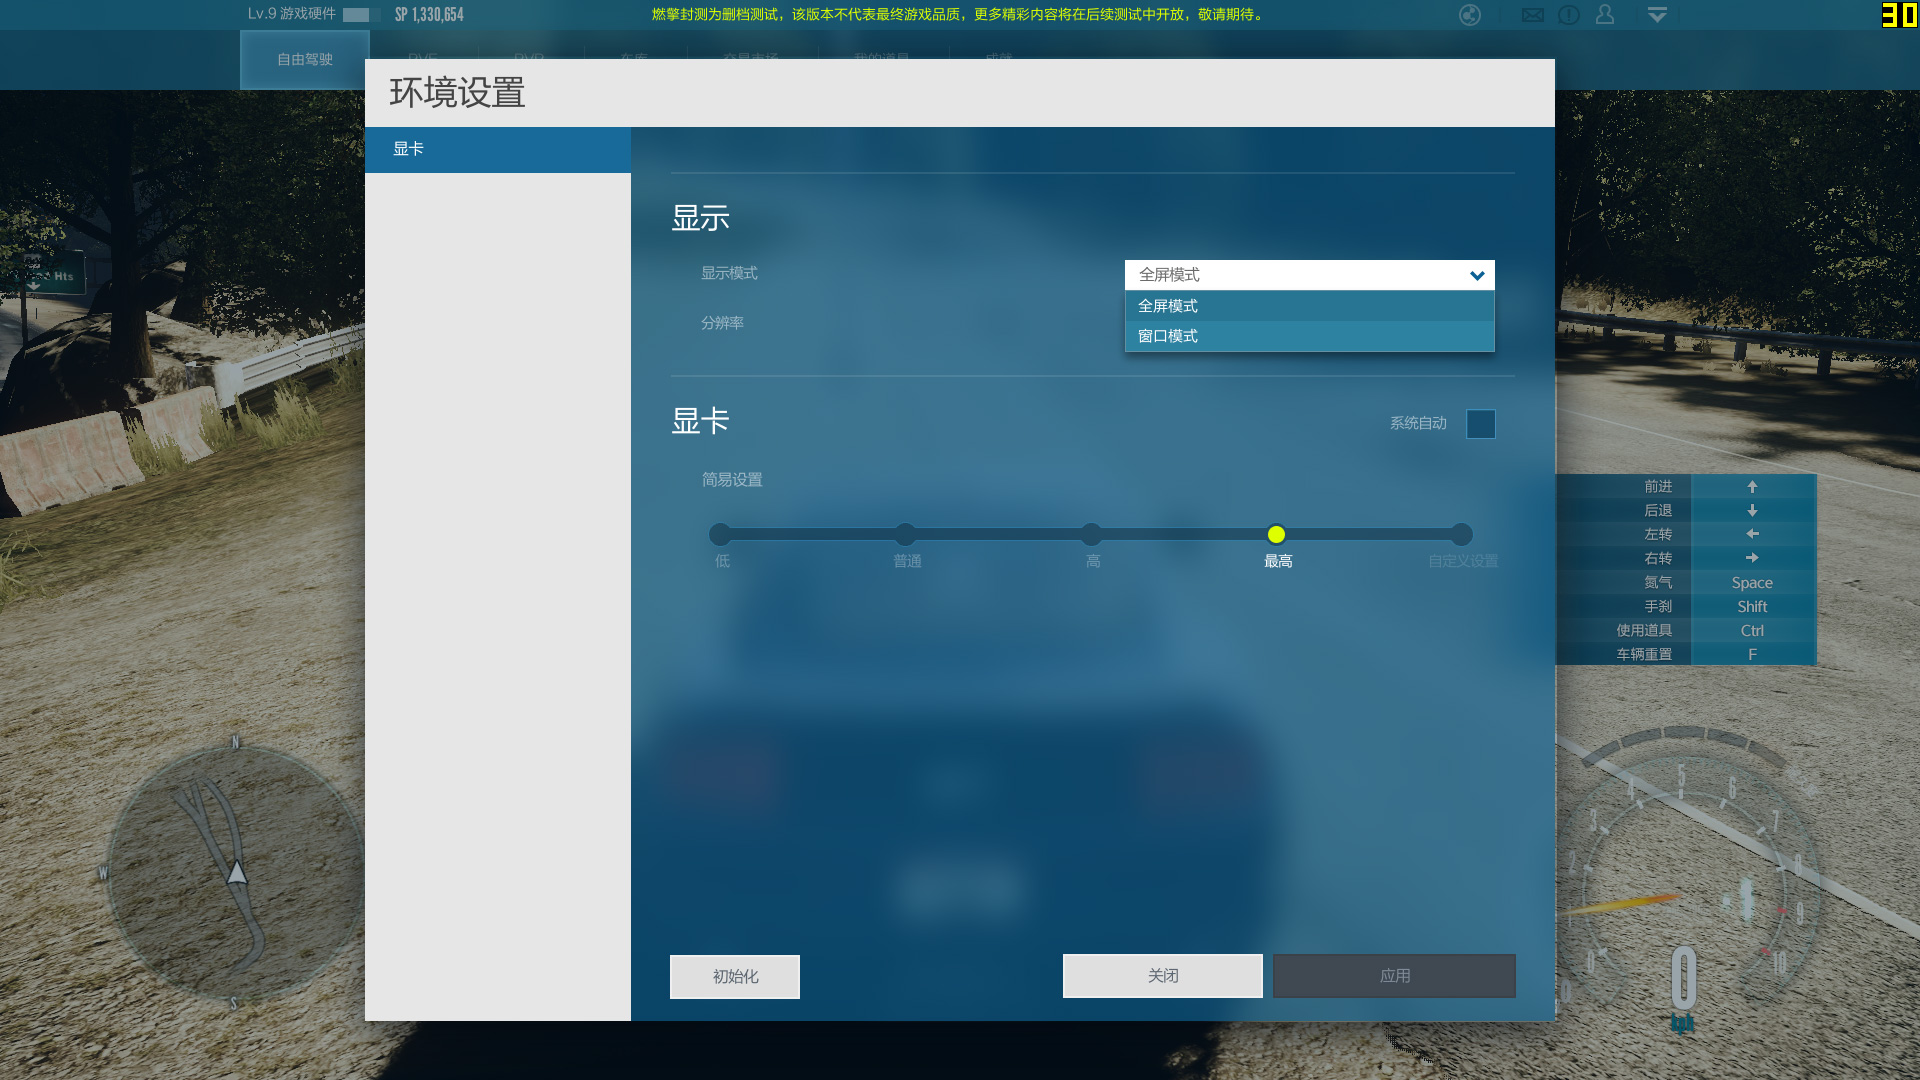
Task: Click the 分辨率 setting label
Action: pyautogui.click(x=722, y=323)
